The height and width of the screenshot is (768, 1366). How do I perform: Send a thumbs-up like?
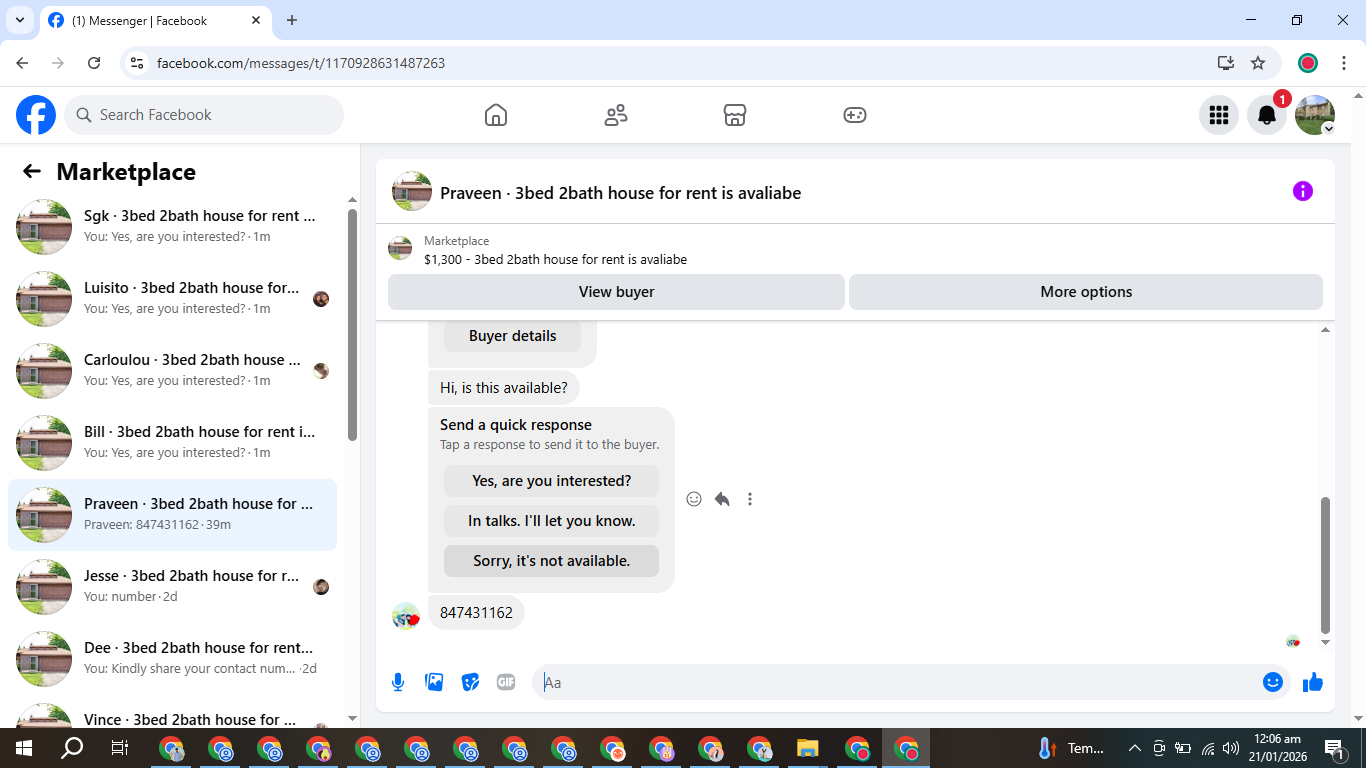[1313, 682]
